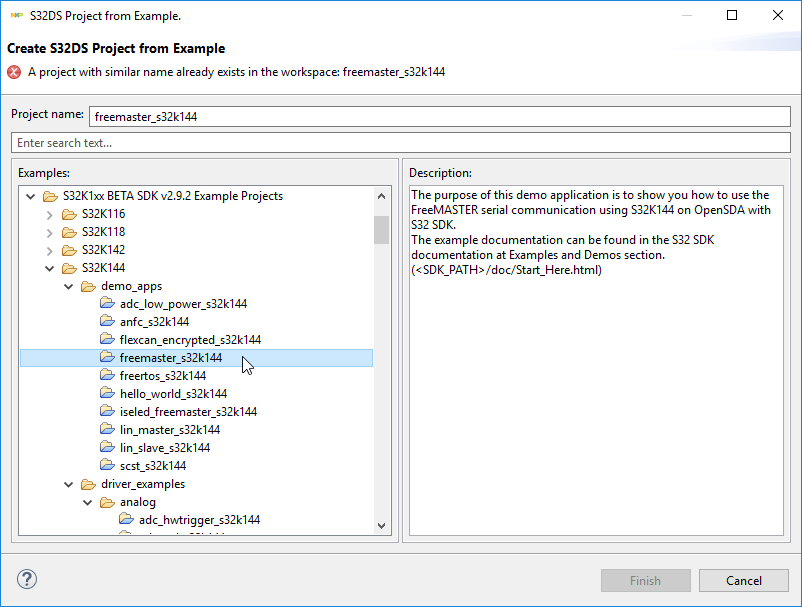This screenshot has height=607, width=802.
Task: Click the help question mark icon
Action: (x=27, y=580)
